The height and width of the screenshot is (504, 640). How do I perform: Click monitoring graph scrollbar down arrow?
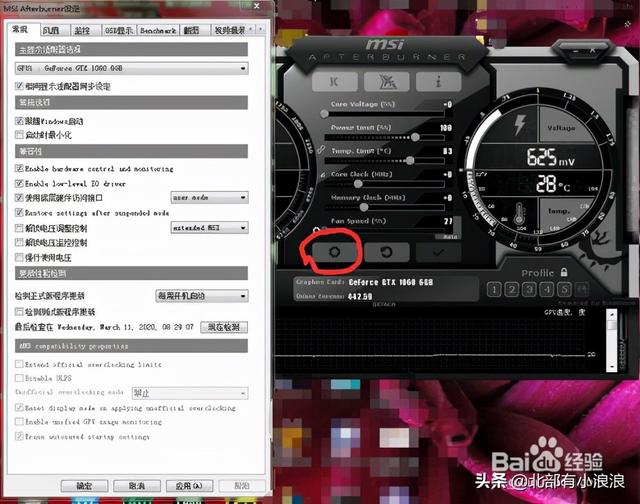tap(611, 366)
